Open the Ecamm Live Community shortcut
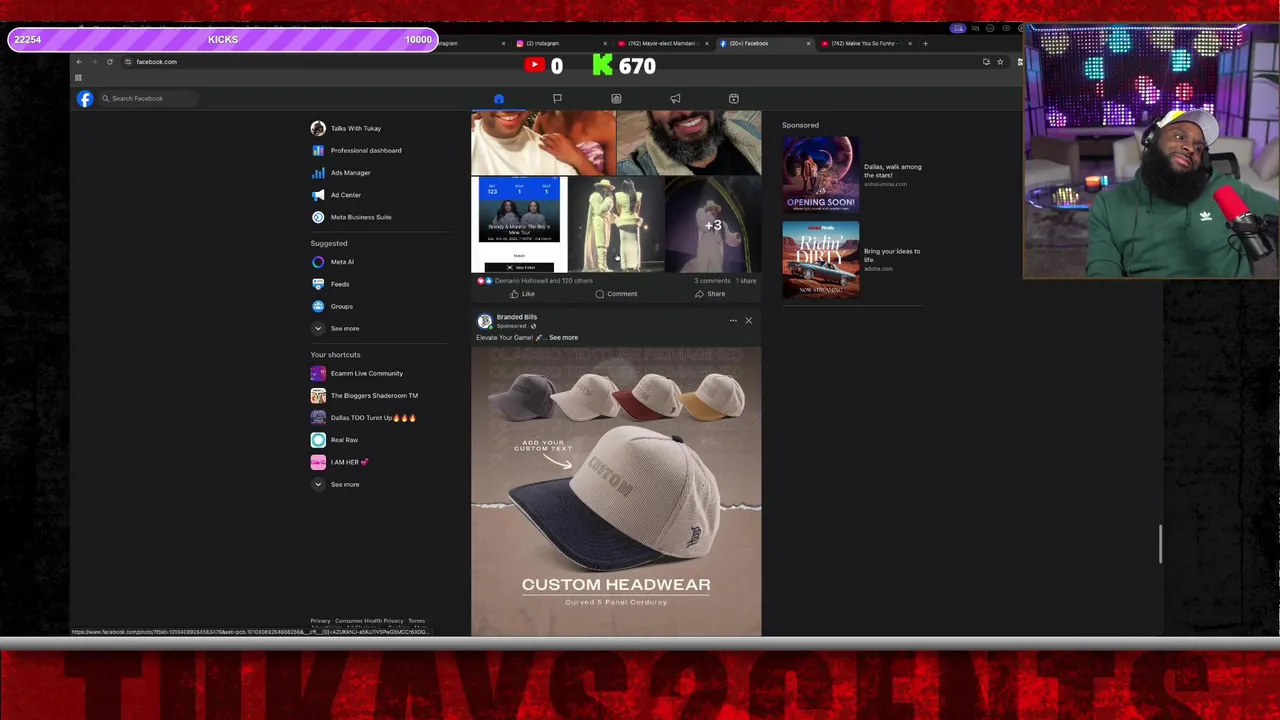The height and width of the screenshot is (720, 1280). pos(367,373)
